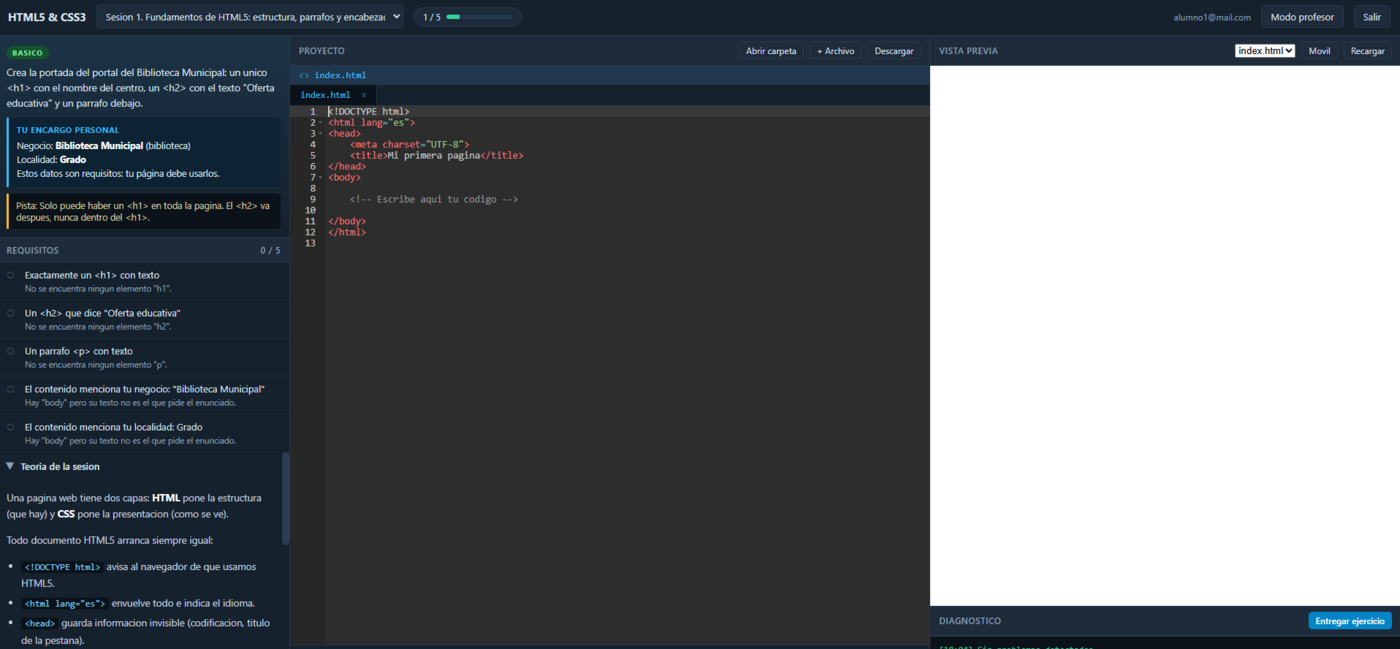Click the title tag line in editor
Image resolution: width=1400 pixels, height=649 pixels.
[436, 155]
